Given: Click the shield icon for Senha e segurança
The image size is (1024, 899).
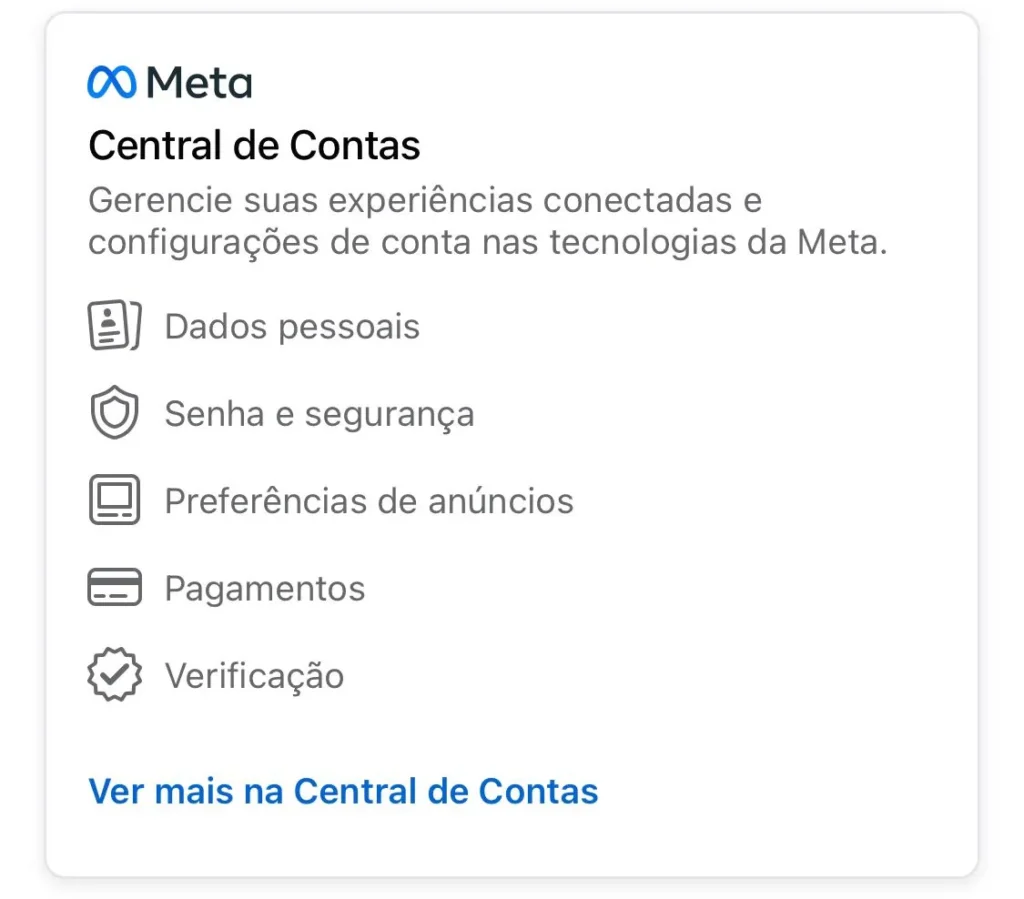Looking at the screenshot, I should (114, 414).
